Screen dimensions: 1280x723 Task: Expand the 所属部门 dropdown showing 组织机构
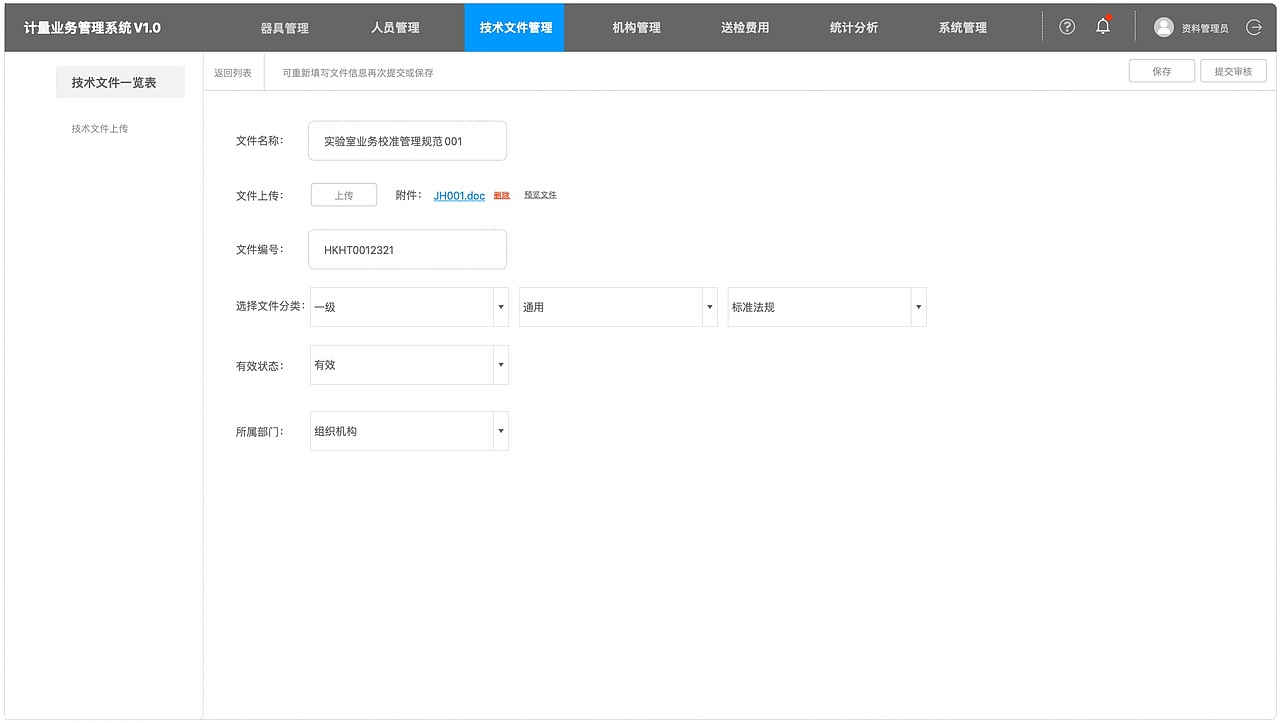(409, 431)
